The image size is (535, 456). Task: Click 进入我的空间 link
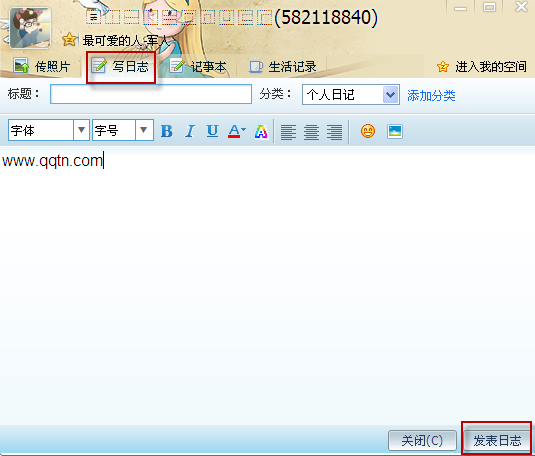click(482, 67)
